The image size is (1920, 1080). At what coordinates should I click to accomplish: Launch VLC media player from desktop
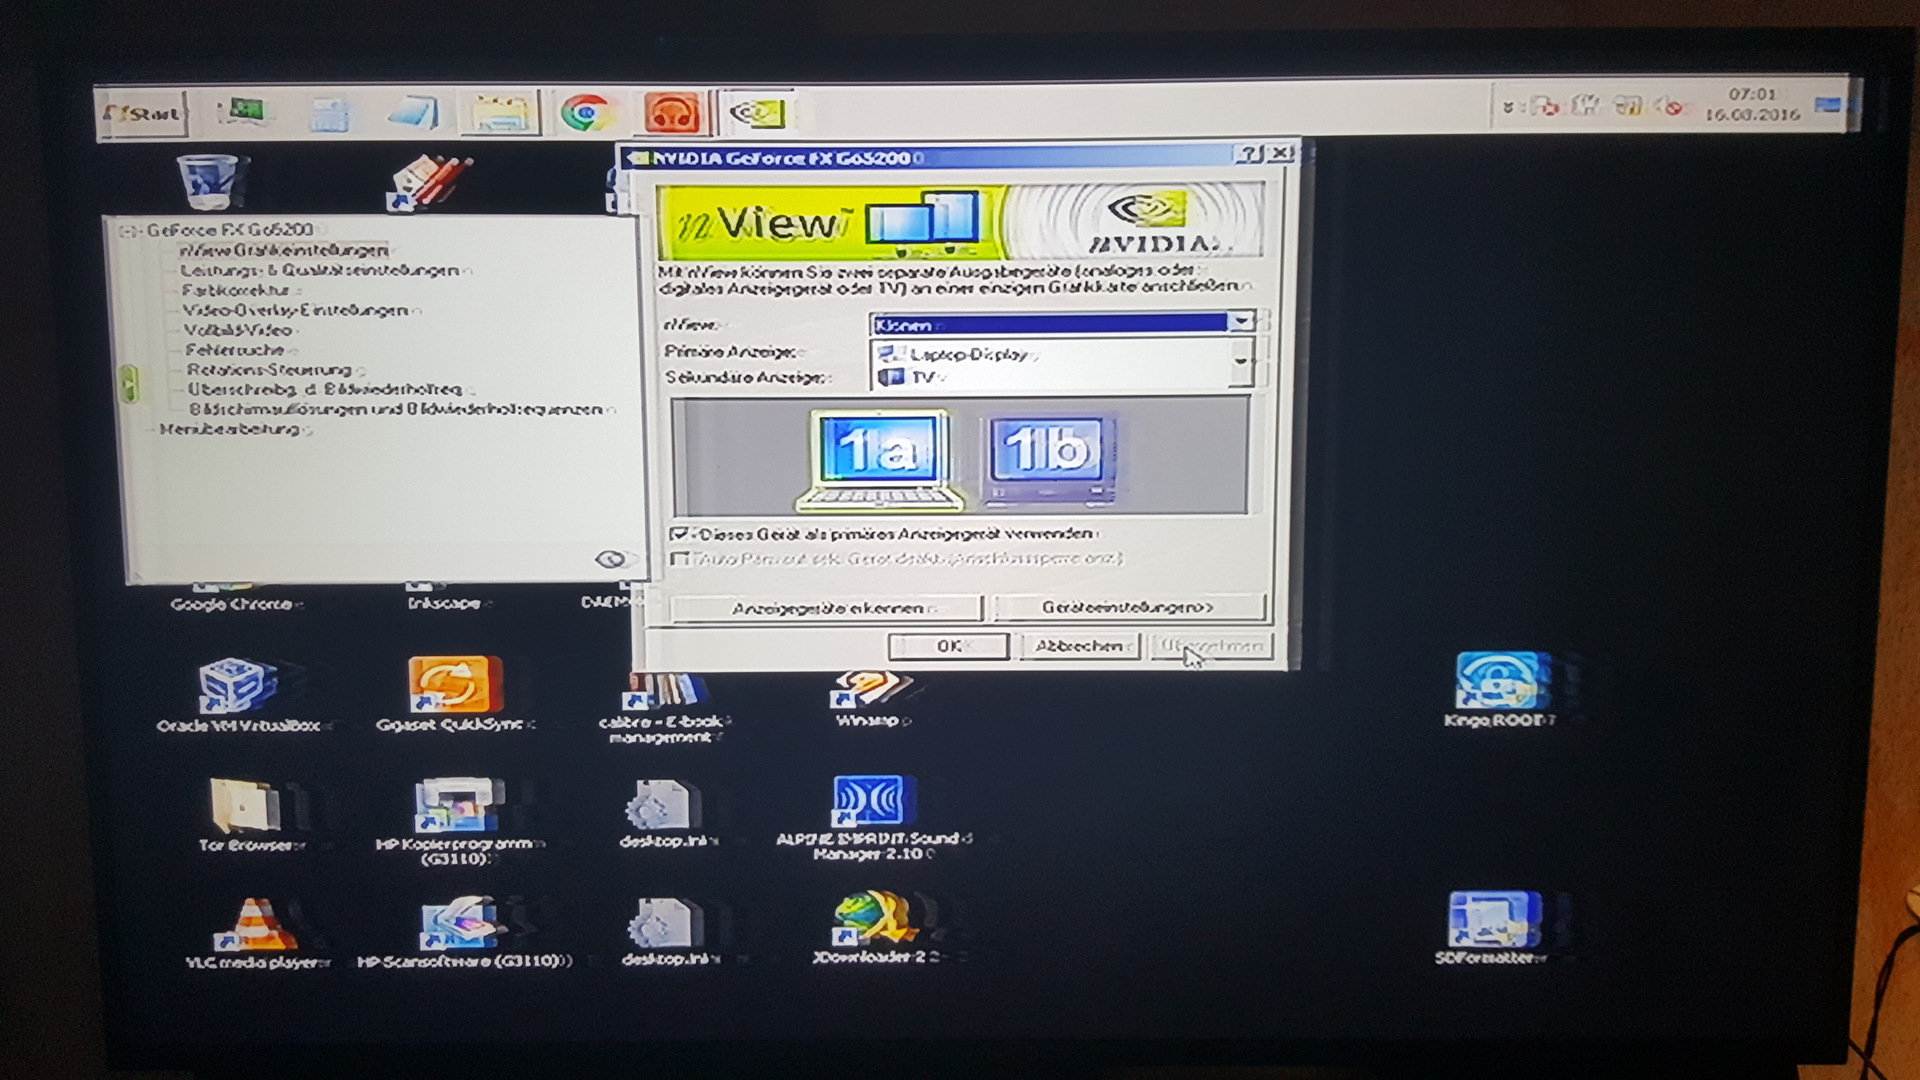(x=256, y=933)
